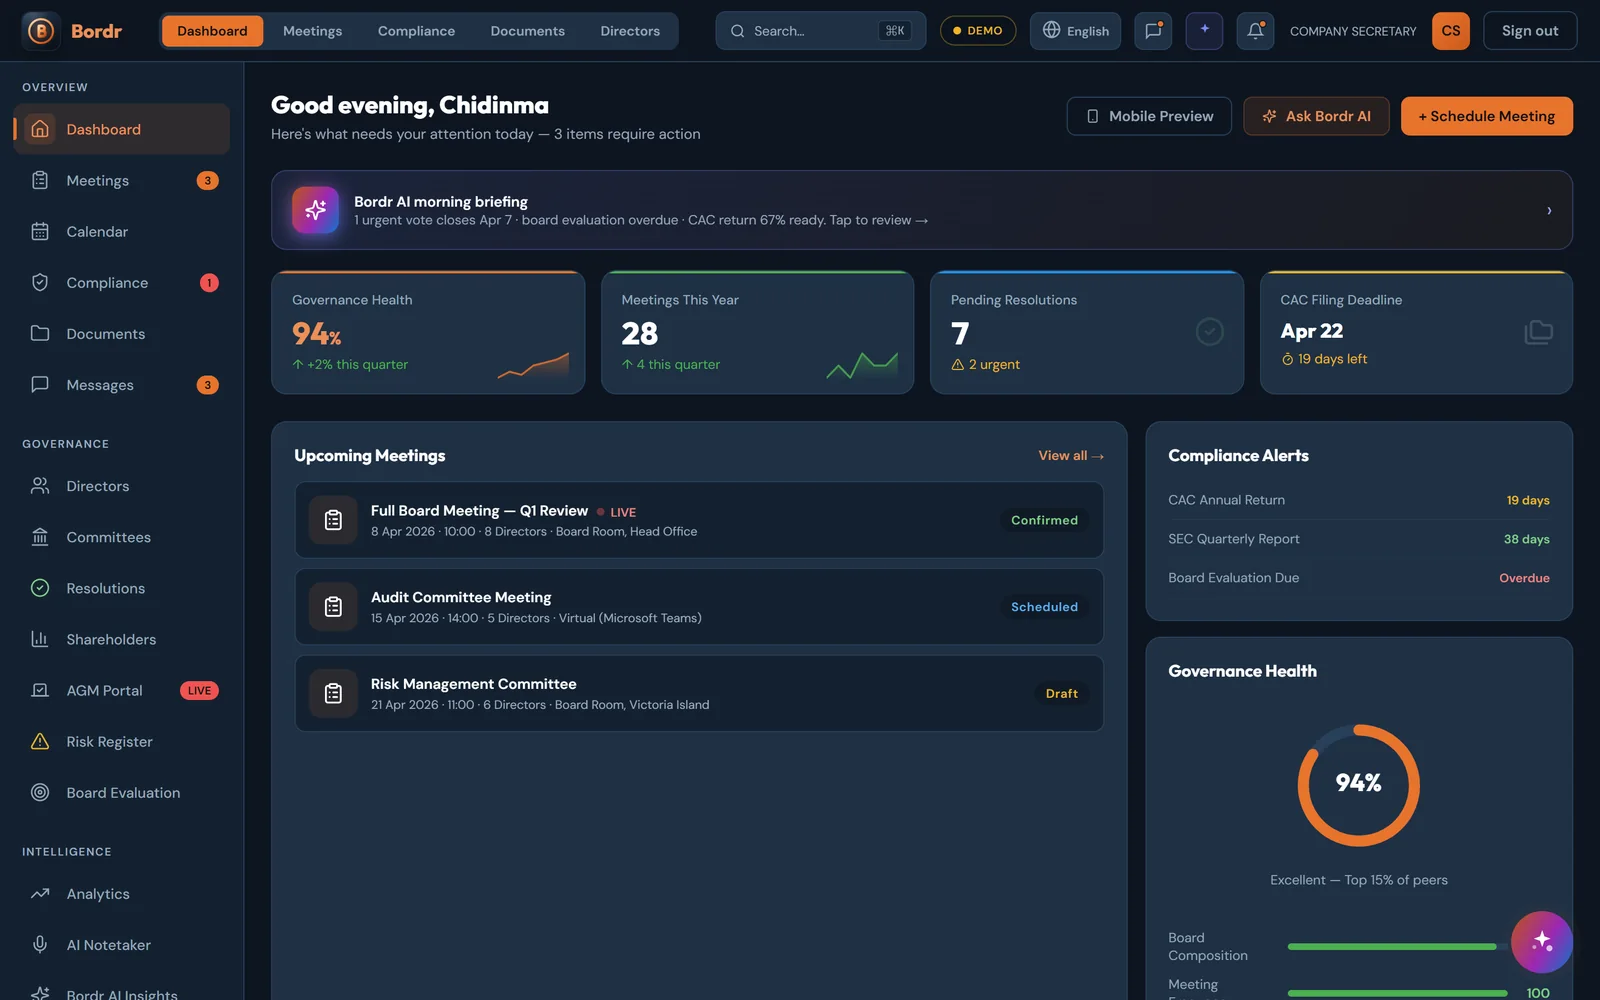1600x1000 pixels.
Task: Open Analytics in the sidebar
Action: coord(121,894)
